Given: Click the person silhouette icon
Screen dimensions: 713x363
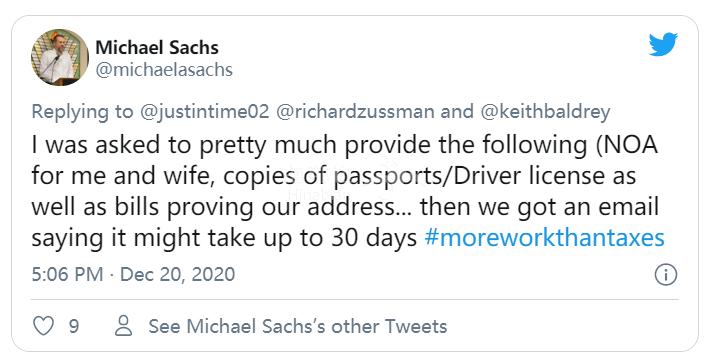Looking at the screenshot, I should coord(124,326).
